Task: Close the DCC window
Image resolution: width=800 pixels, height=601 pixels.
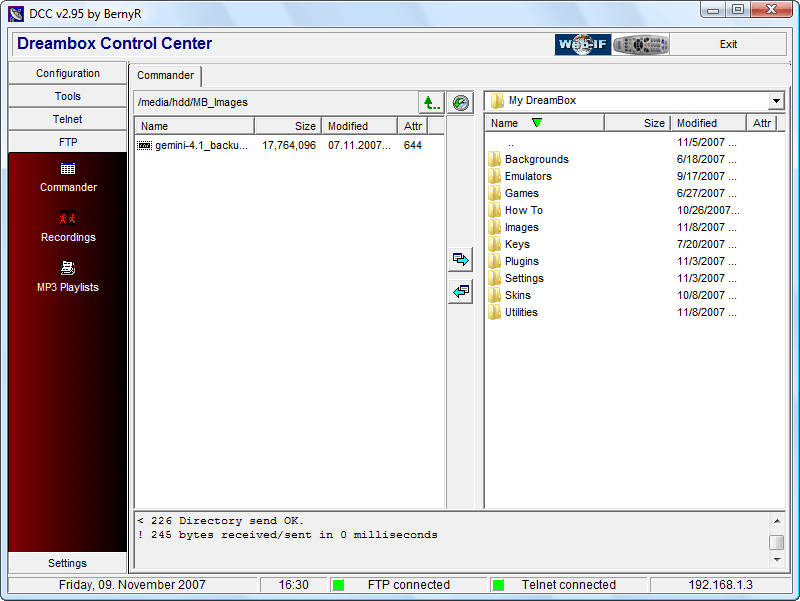Action: [771, 10]
